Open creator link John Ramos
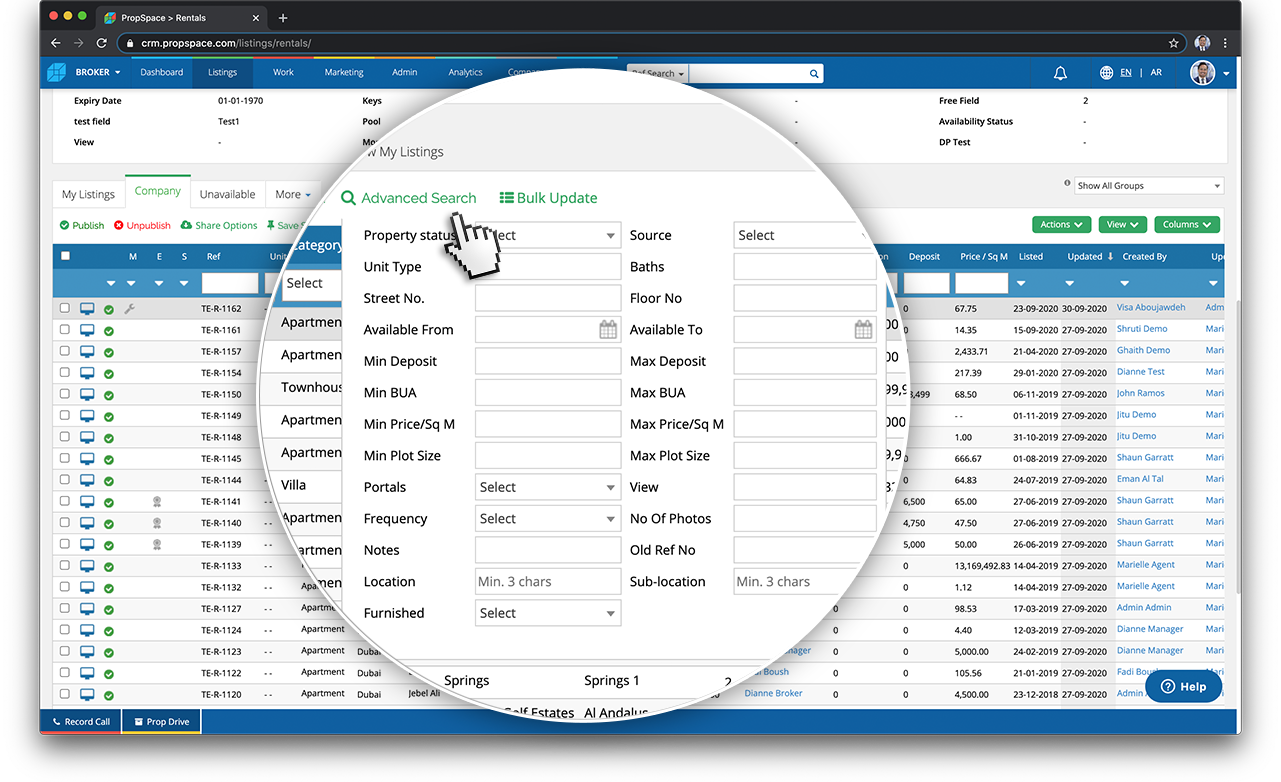This screenshot has width=1281, height=782. pos(1141,394)
